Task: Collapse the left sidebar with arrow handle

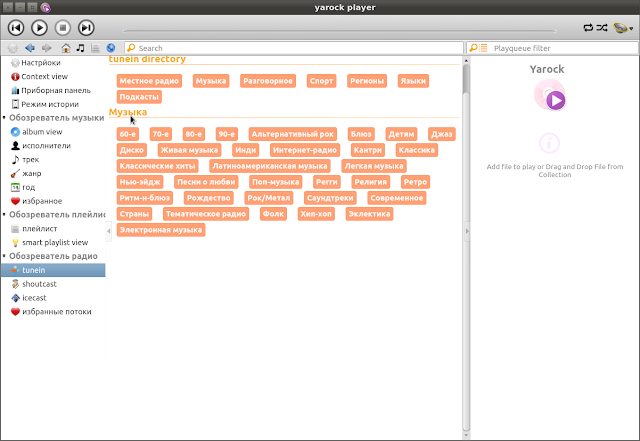Action: click(109, 231)
